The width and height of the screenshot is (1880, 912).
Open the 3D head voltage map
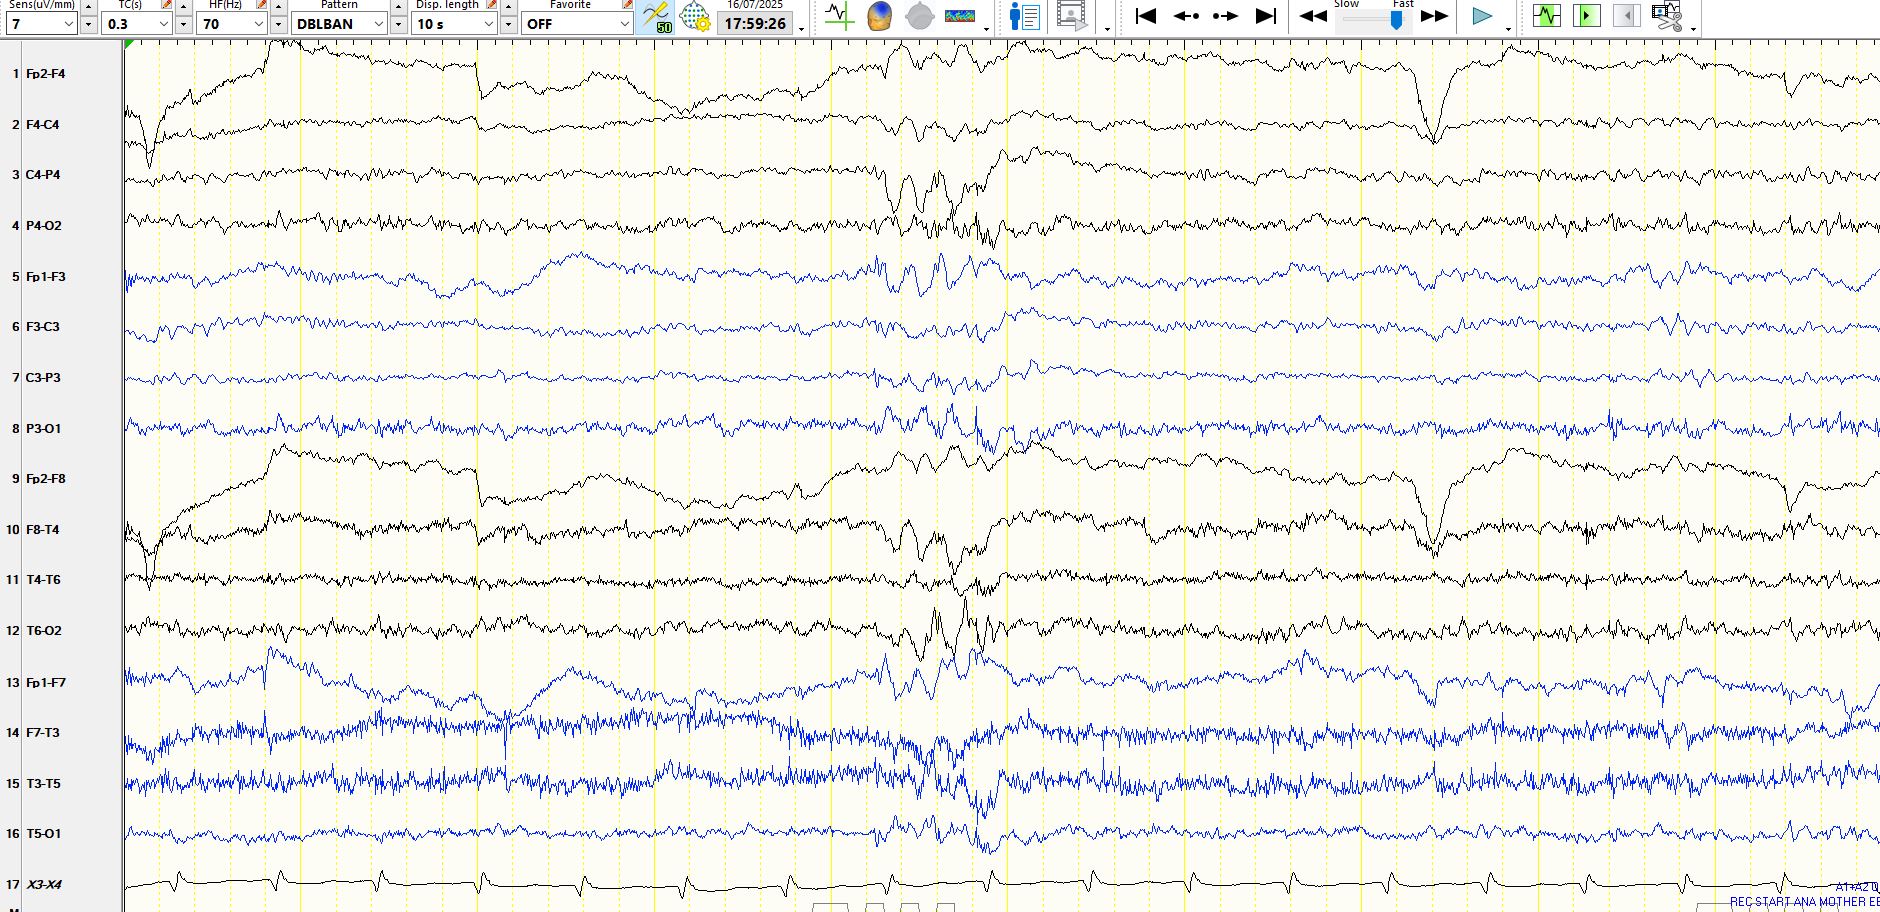879,16
